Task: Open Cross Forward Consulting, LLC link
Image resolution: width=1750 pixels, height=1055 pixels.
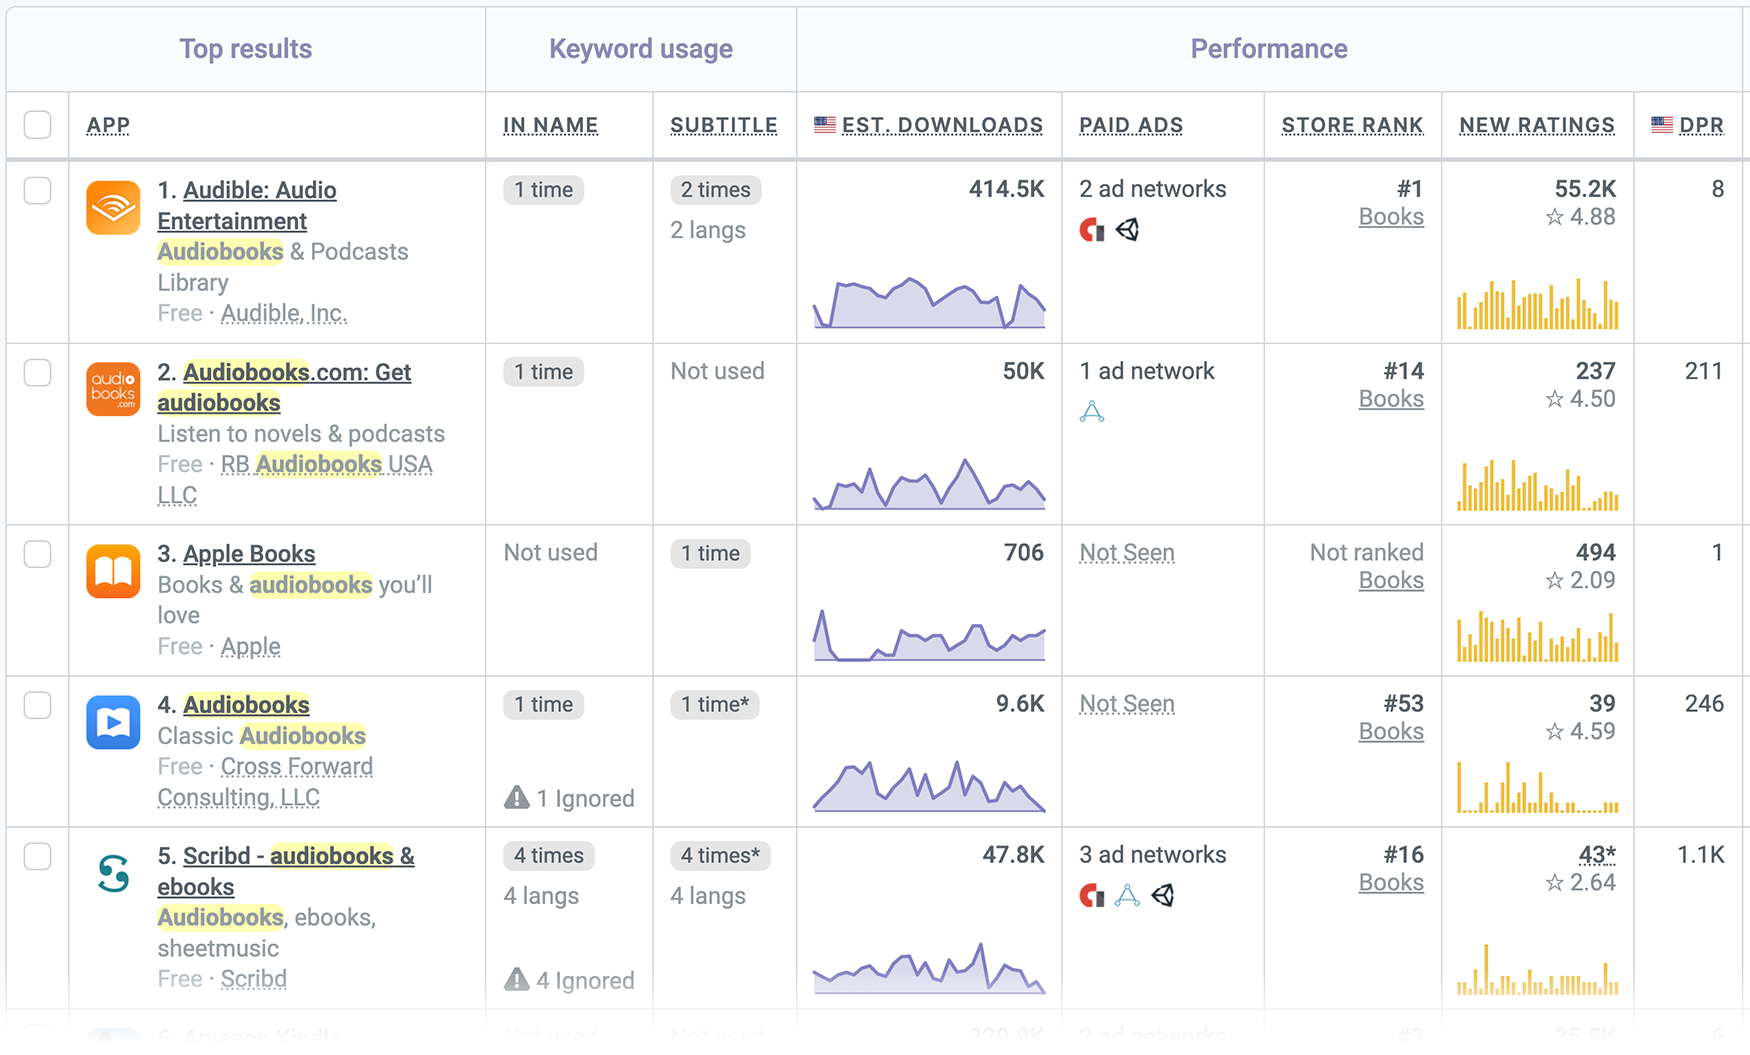Action: coord(265,782)
